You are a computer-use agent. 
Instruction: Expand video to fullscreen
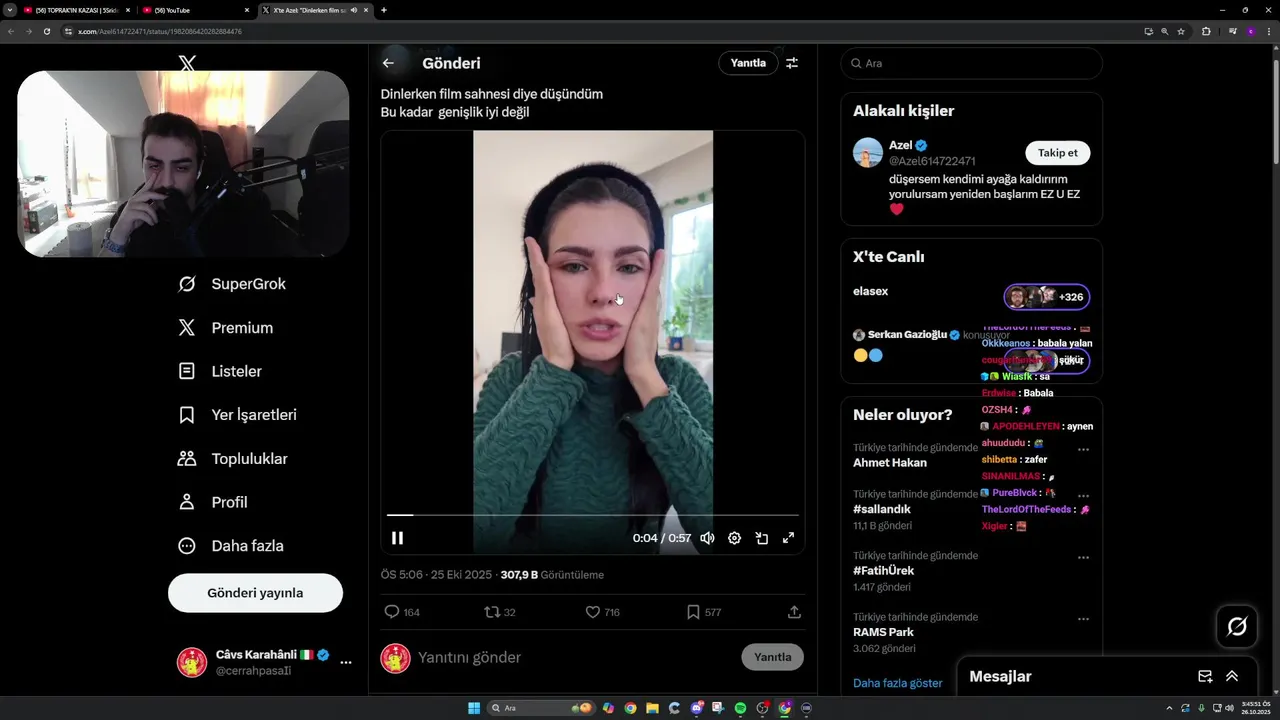tap(788, 538)
